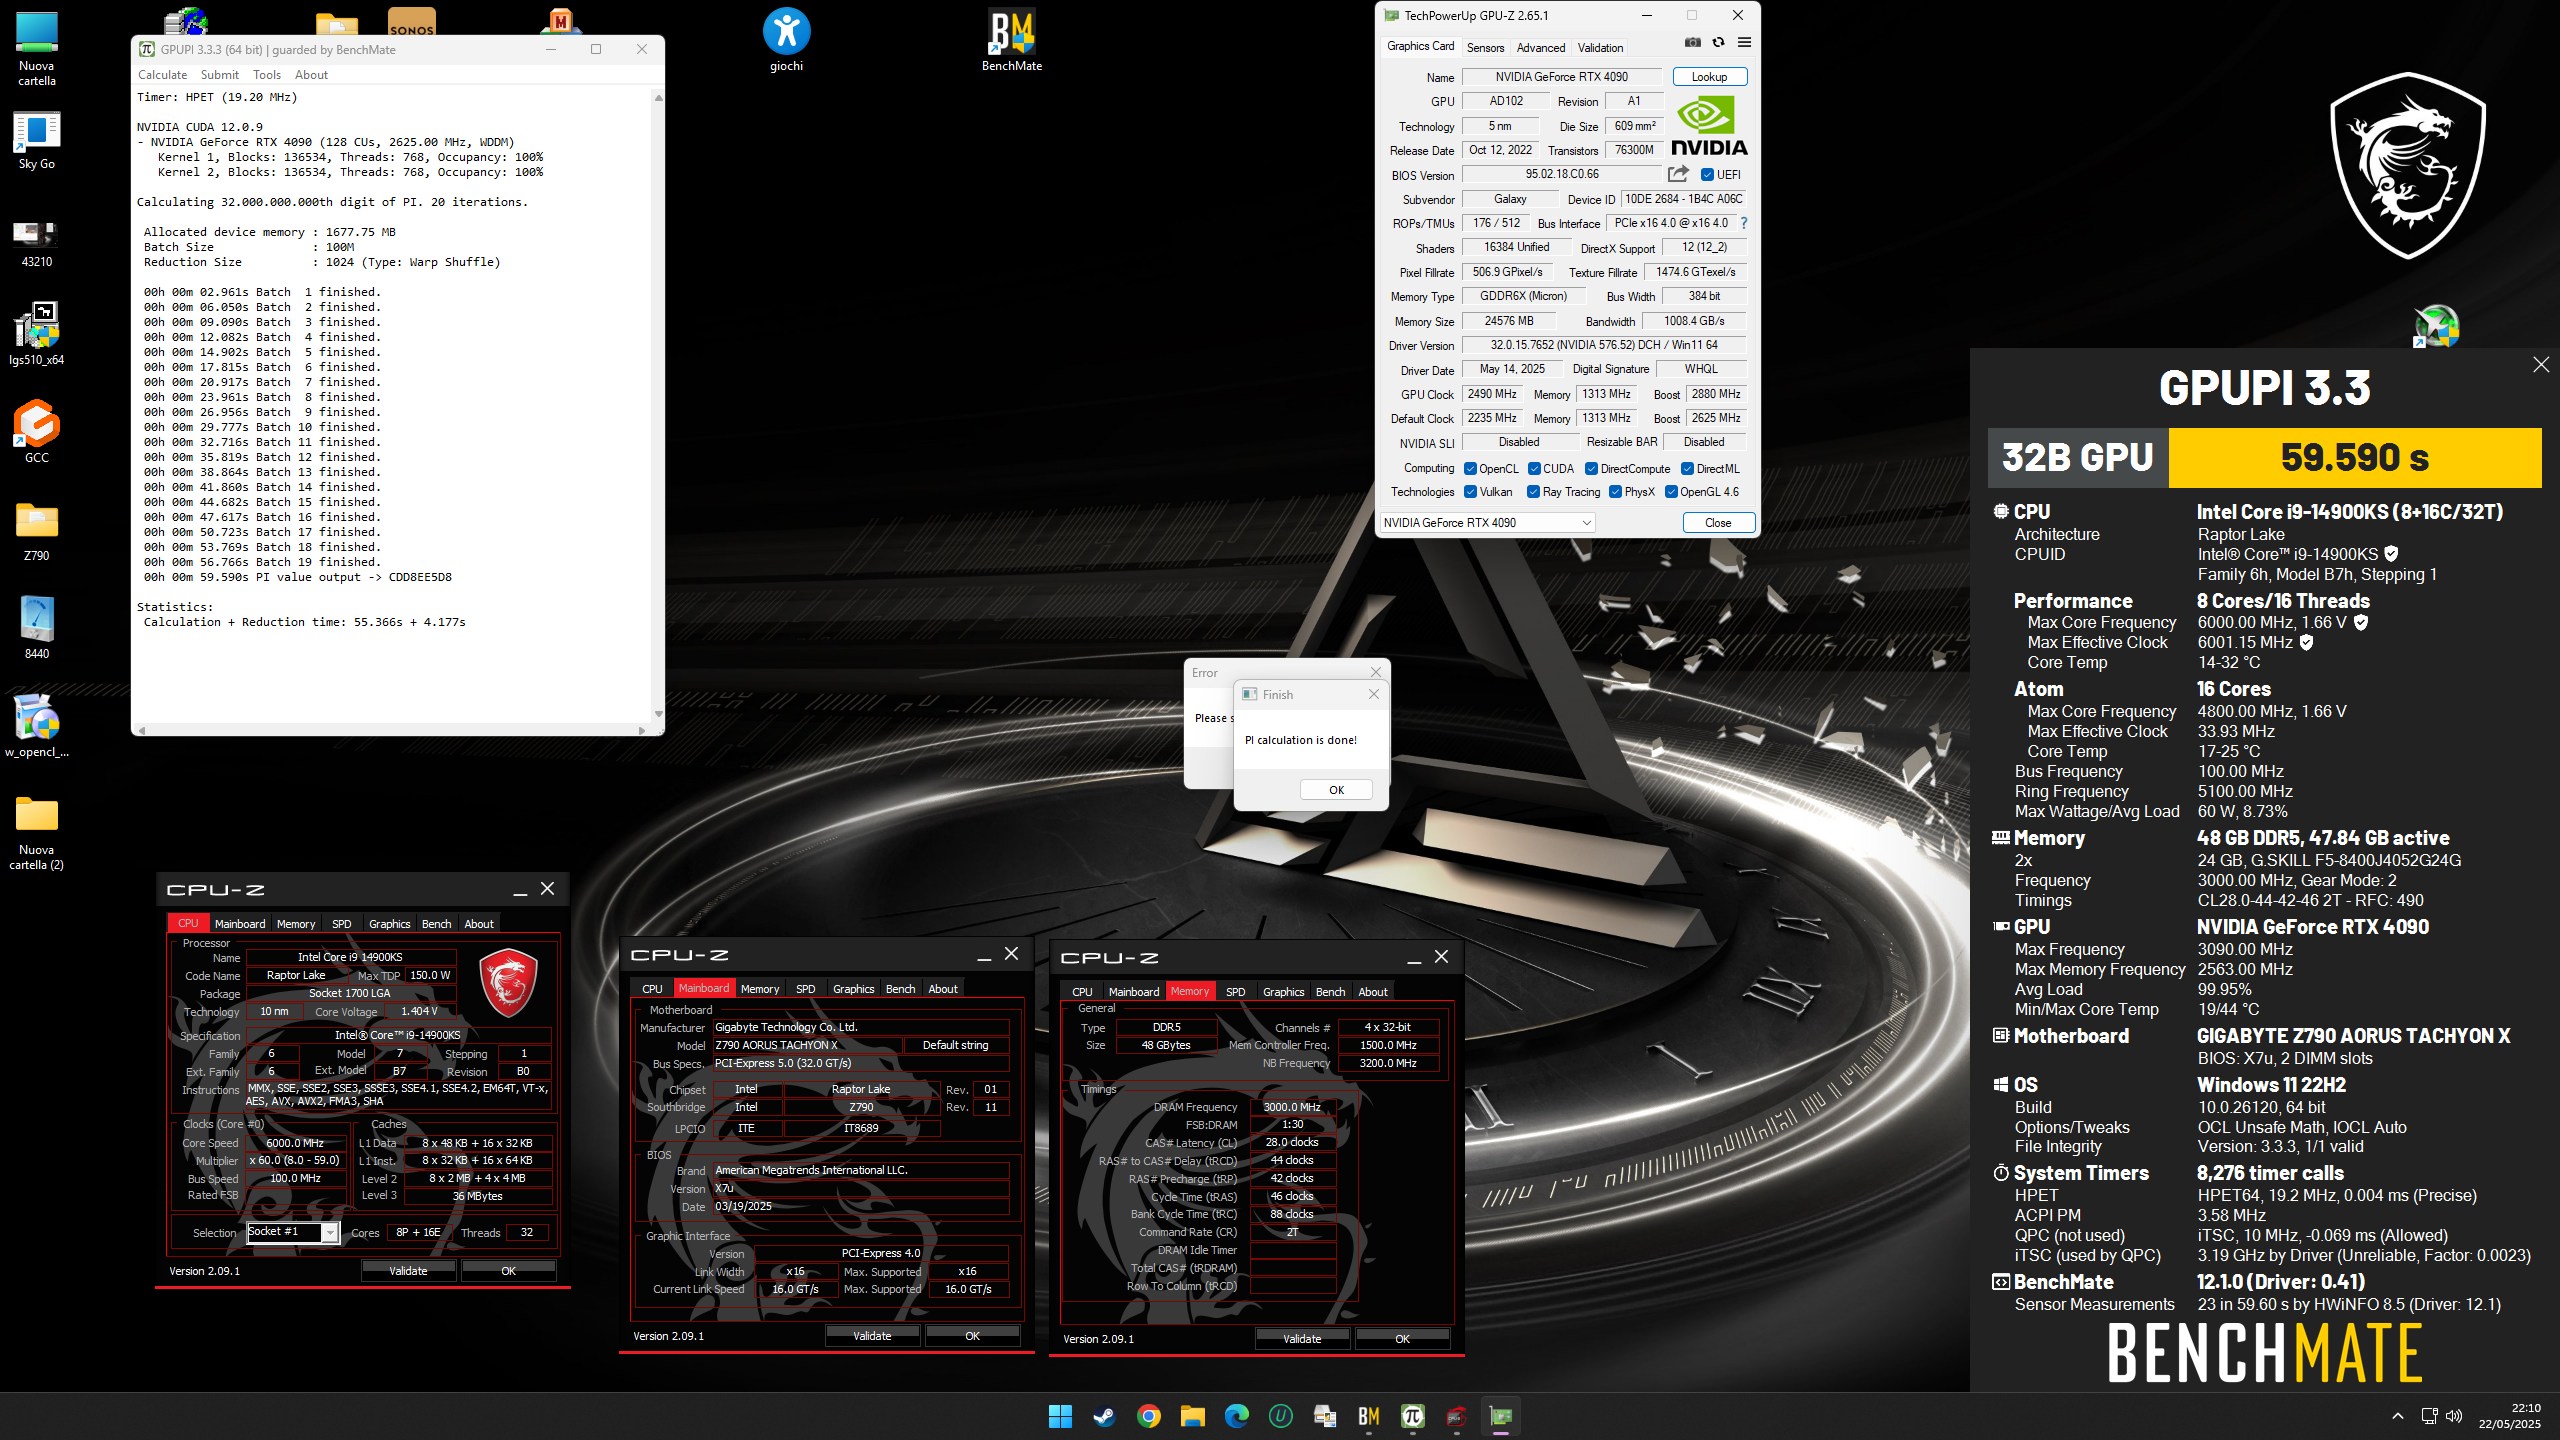Open the w_opencl desktop installer icon
This screenshot has width=2560, height=1440.
(36, 726)
